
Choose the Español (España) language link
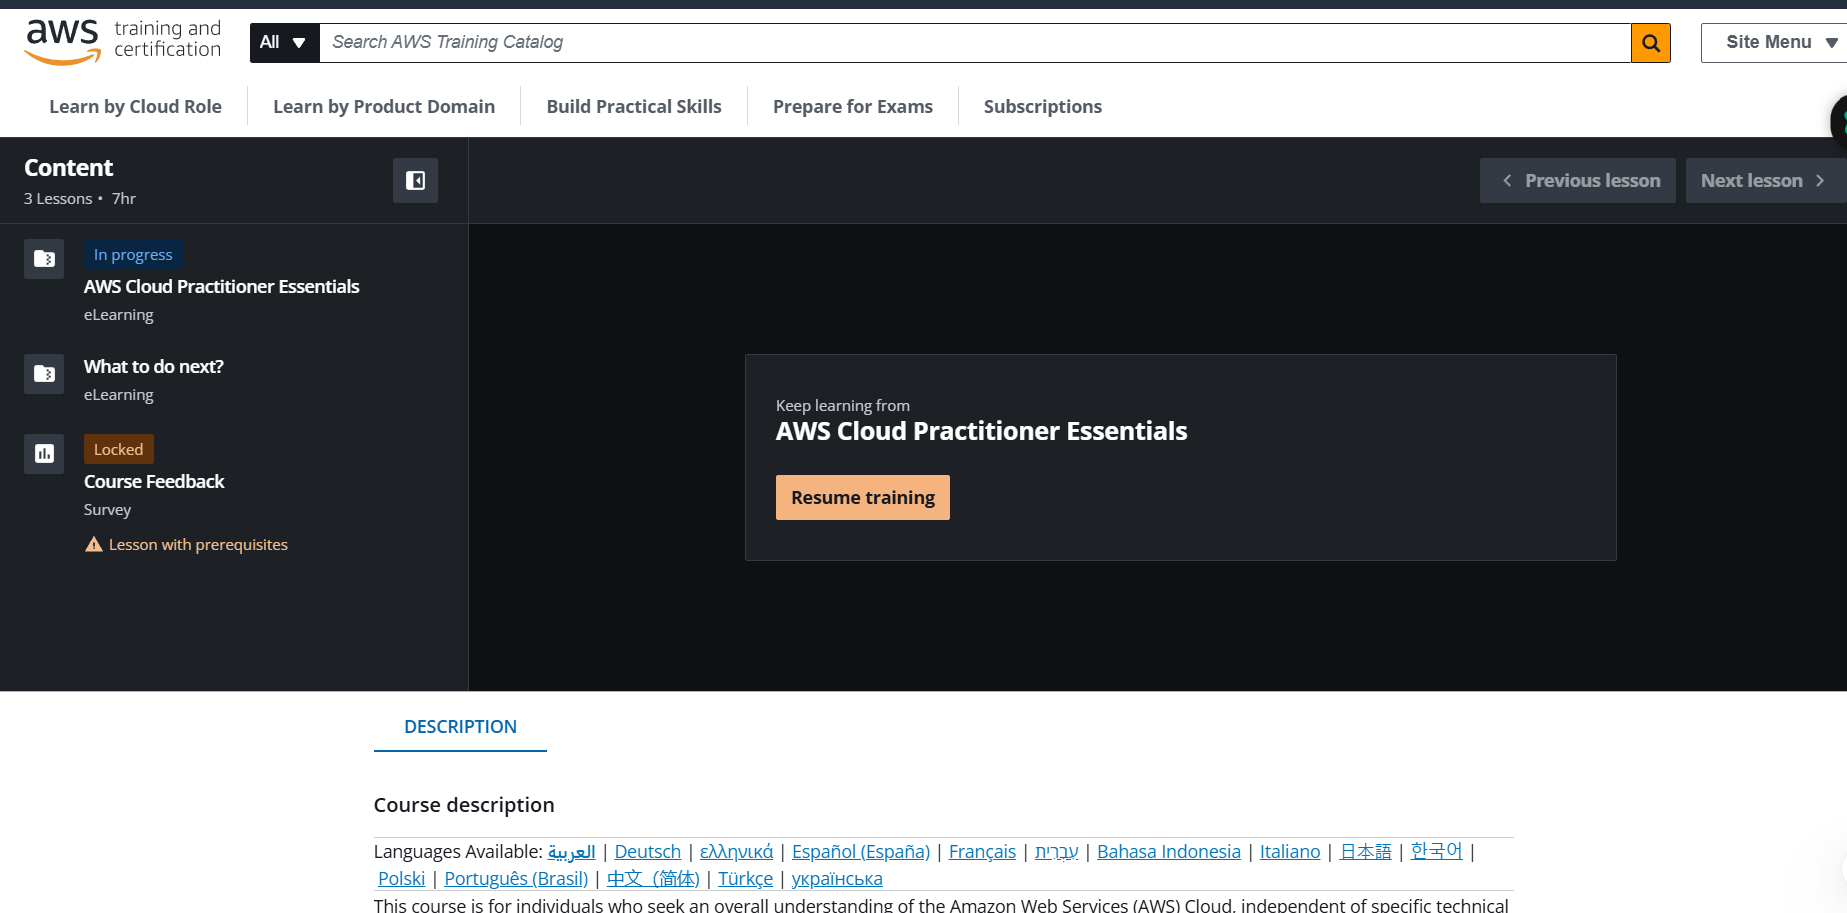click(861, 851)
